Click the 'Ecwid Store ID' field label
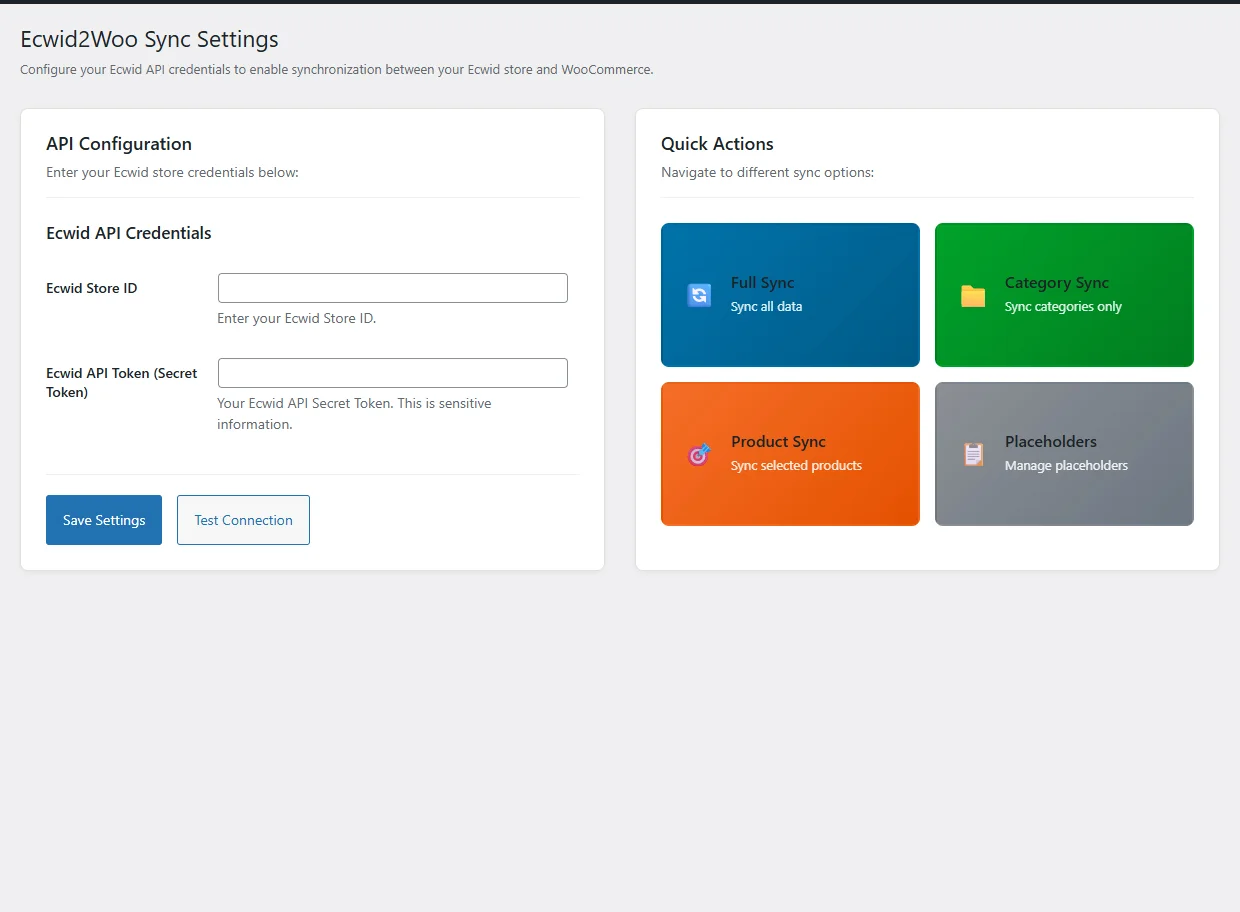This screenshot has height=912, width=1240. click(x=92, y=288)
